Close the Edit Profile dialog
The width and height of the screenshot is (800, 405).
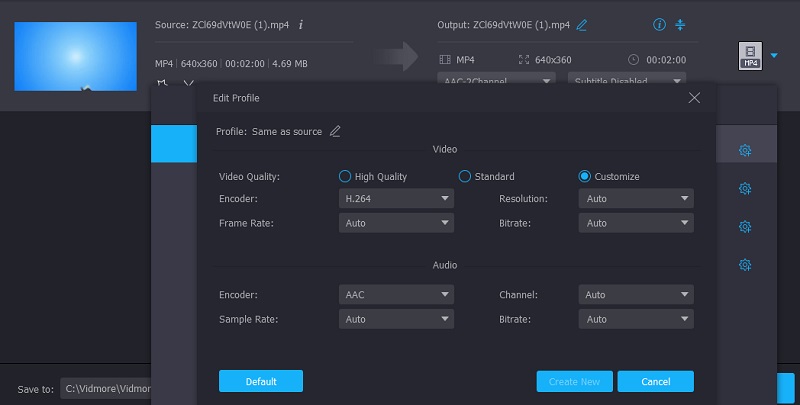click(694, 98)
